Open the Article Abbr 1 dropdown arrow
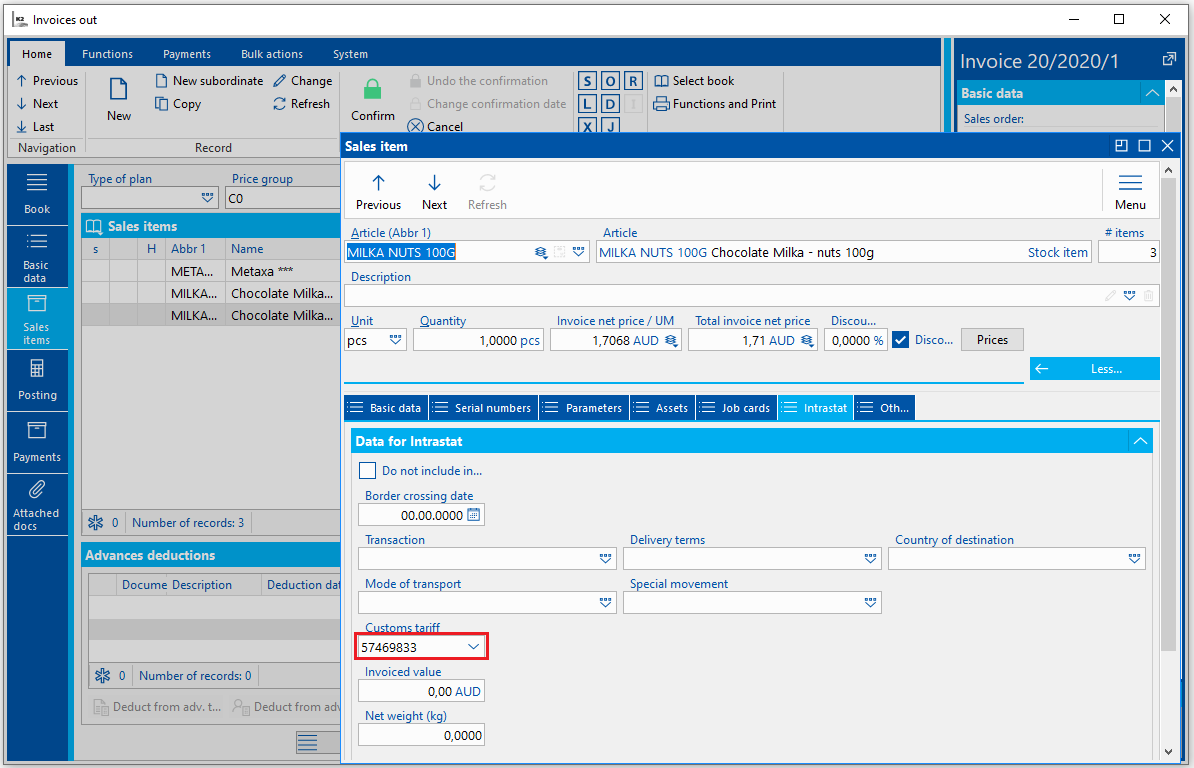The width and height of the screenshot is (1194, 768). 579,252
